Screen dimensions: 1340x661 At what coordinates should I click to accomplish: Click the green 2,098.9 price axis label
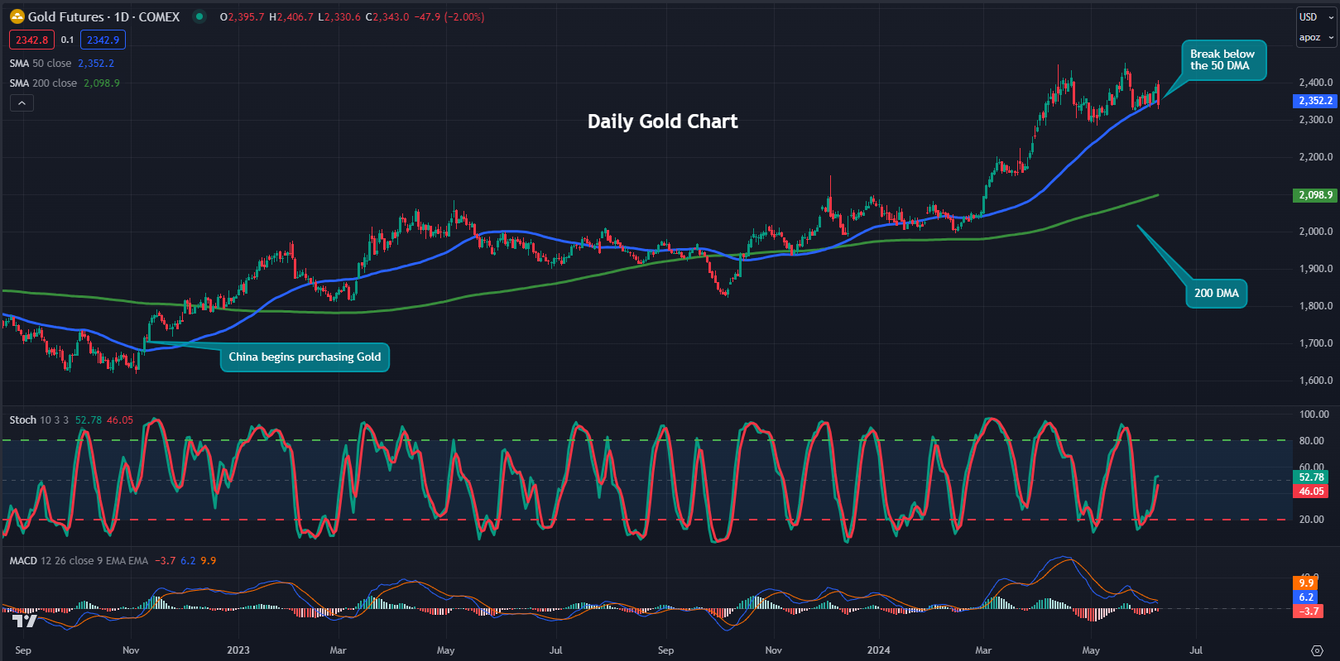(1315, 195)
